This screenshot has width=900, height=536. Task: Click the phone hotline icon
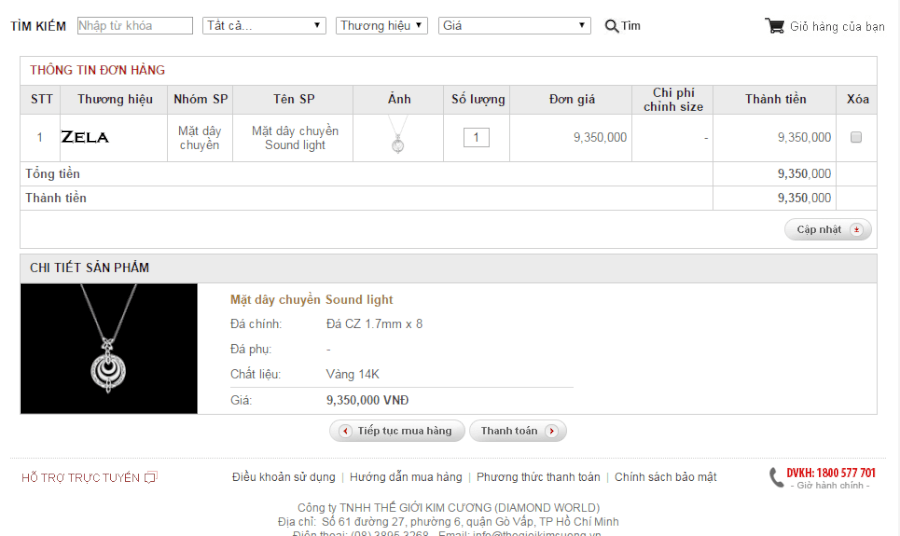coord(776,478)
